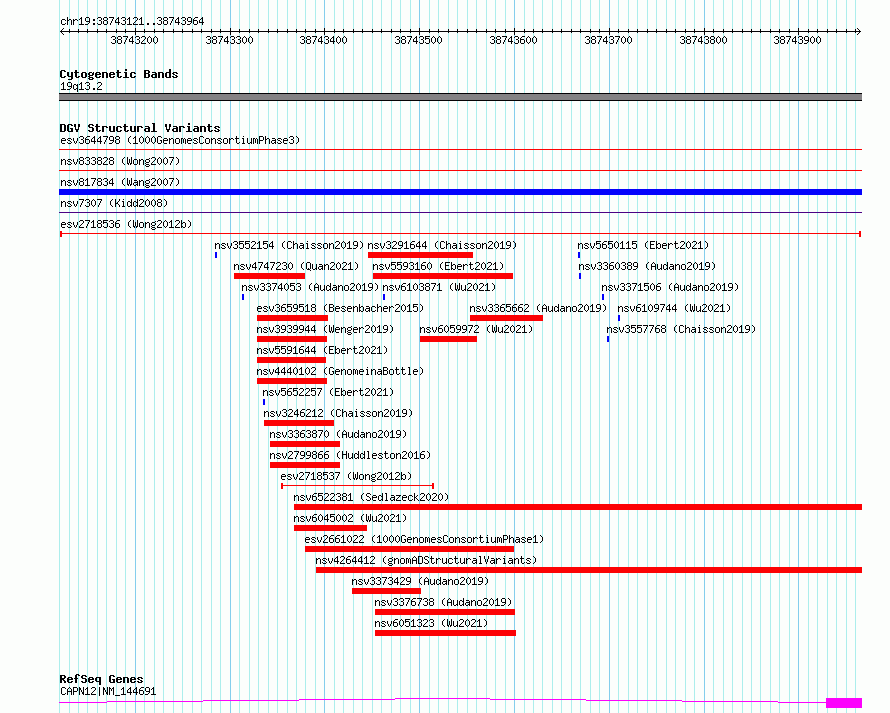The width and height of the screenshot is (890, 713).
Task: Click the esv3644798 1000GenomesConsortiumPhase3 variant label
Action: [180, 140]
